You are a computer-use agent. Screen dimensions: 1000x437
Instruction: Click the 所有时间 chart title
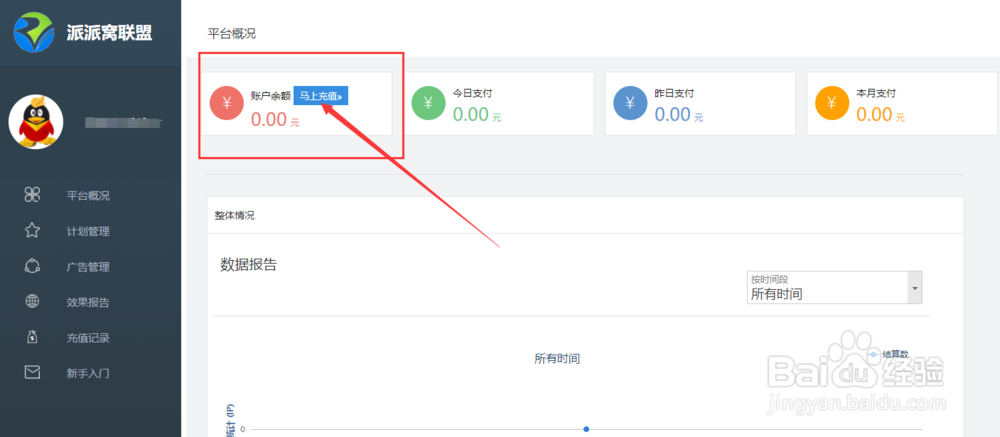click(x=557, y=359)
